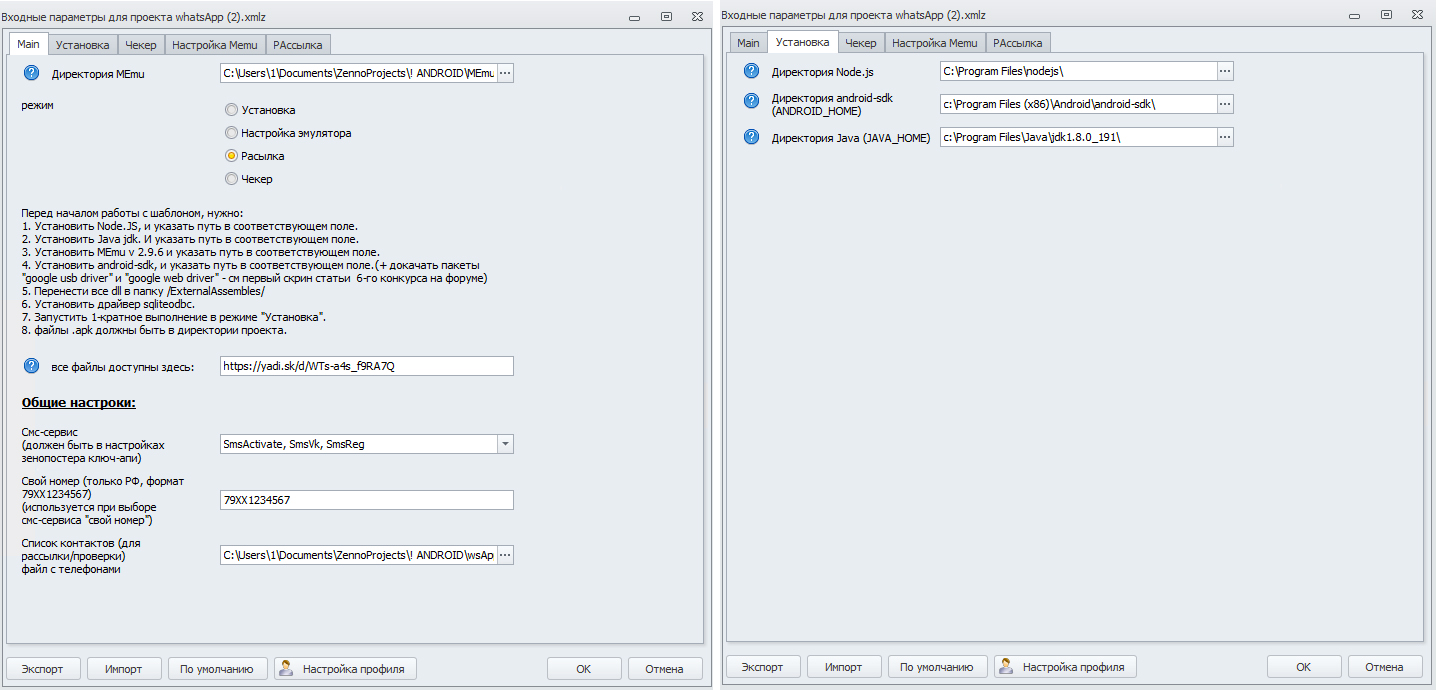The image size is (1440, 690).
Task: Expand the Смс-сервис dropdown list
Action: point(505,444)
